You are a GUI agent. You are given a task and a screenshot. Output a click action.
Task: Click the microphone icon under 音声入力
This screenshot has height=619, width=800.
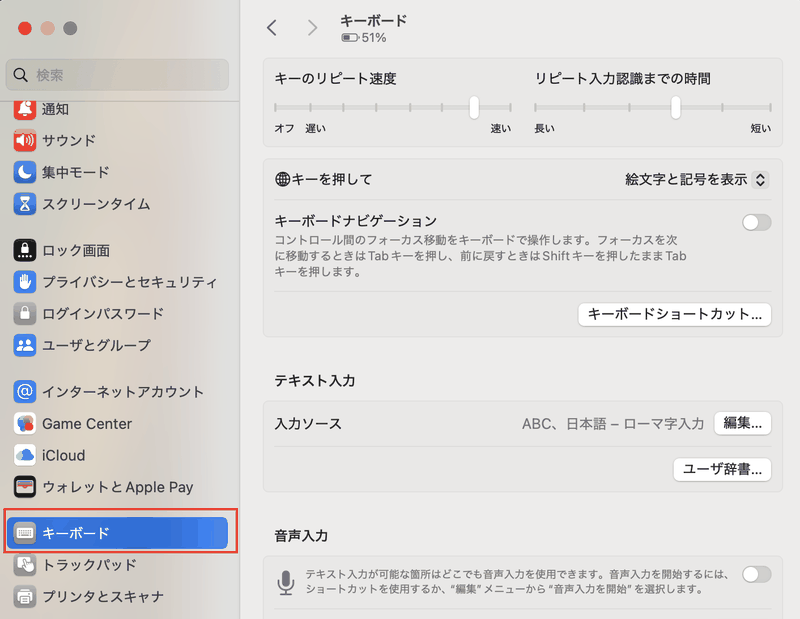pyautogui.click(x=286, y=582)
